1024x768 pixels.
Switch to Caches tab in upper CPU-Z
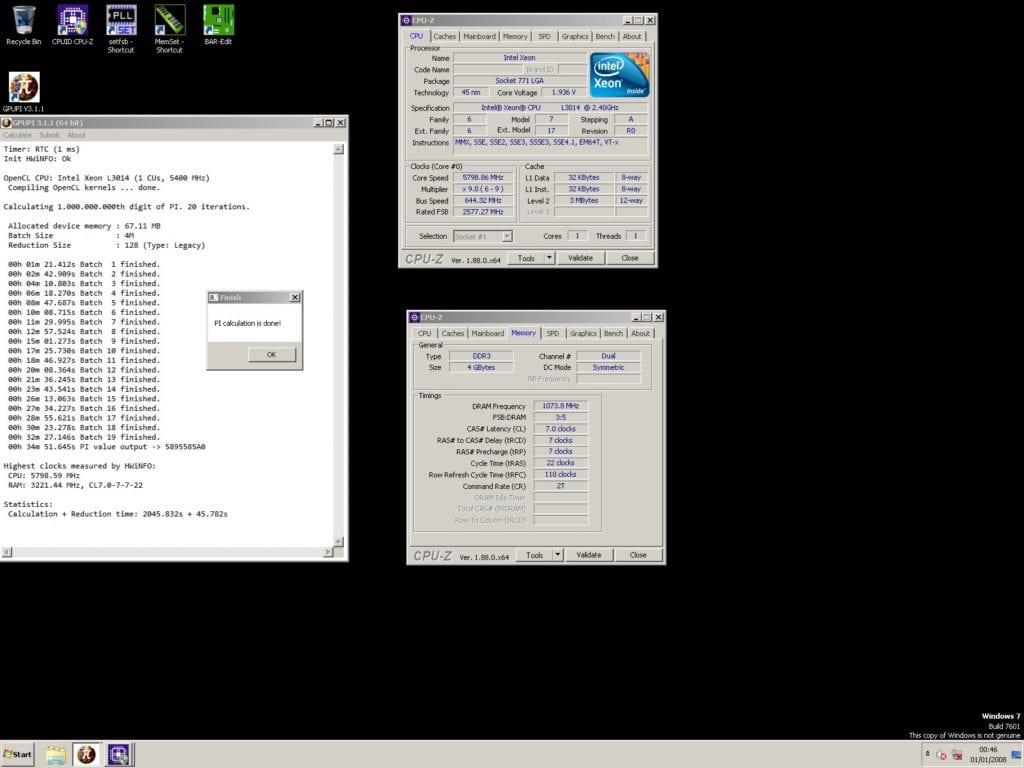pyautogui.click(x=444, y=37)
